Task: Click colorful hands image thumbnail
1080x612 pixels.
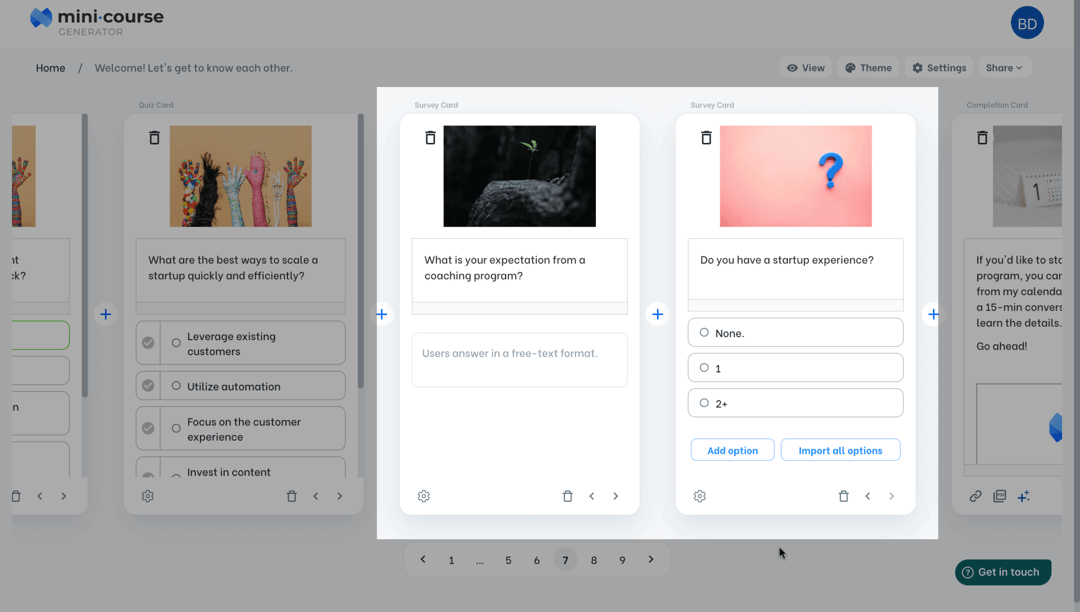Action: tap(240, 176)
